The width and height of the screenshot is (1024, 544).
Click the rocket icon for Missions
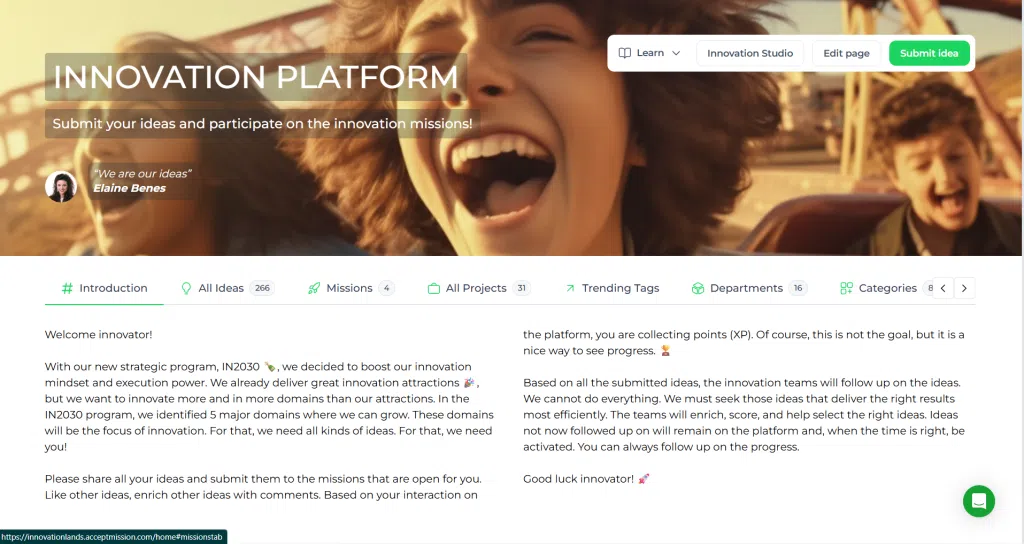tap(314, 288)
